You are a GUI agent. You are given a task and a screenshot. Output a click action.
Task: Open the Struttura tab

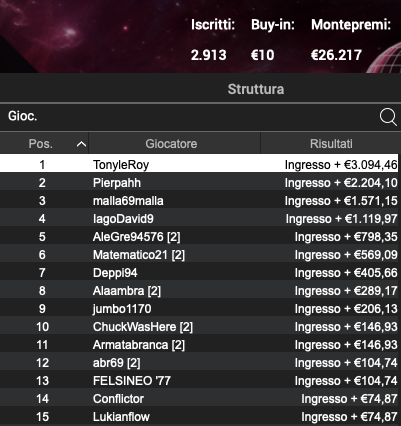256,89
